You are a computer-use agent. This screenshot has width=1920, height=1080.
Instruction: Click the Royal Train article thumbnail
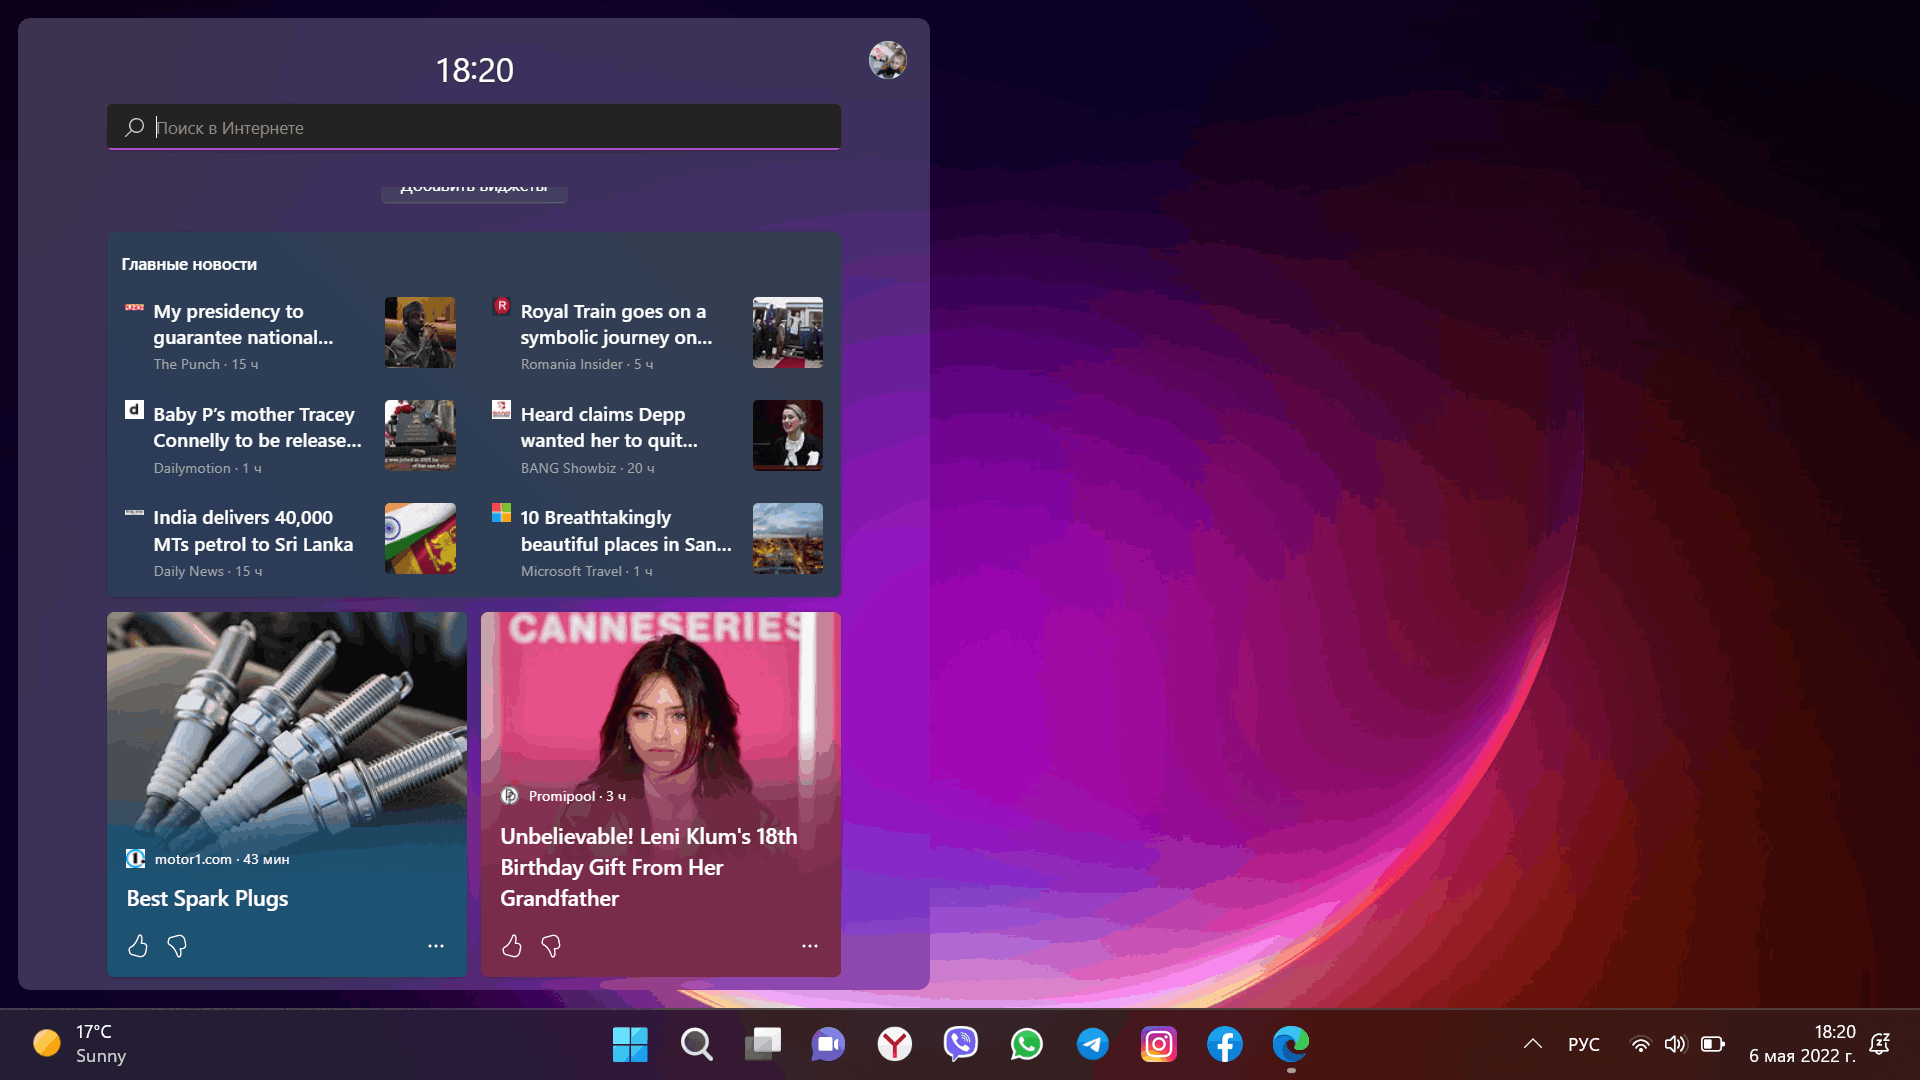point(788,332)
